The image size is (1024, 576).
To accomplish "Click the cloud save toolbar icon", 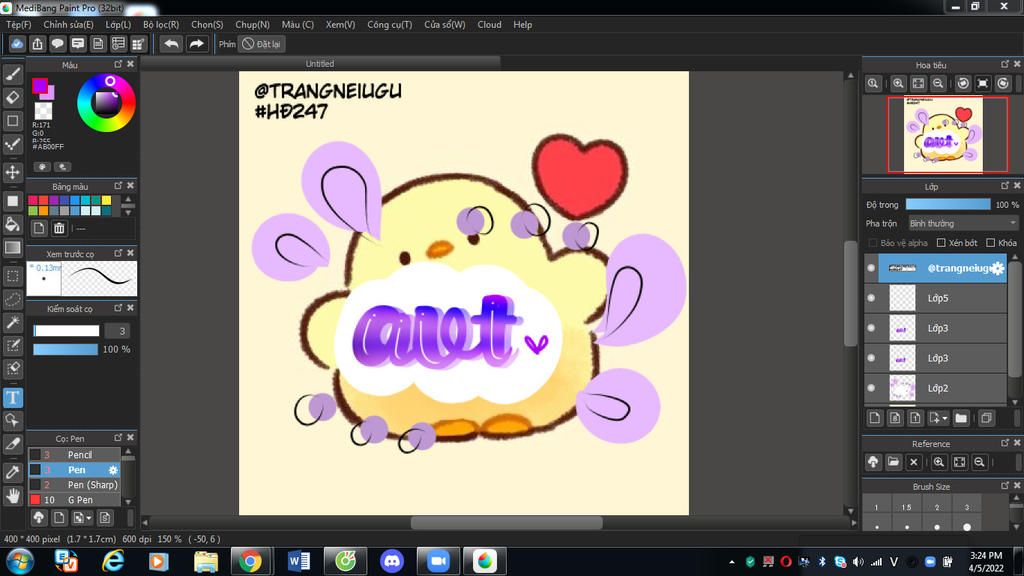I will [x=17, y=44].
